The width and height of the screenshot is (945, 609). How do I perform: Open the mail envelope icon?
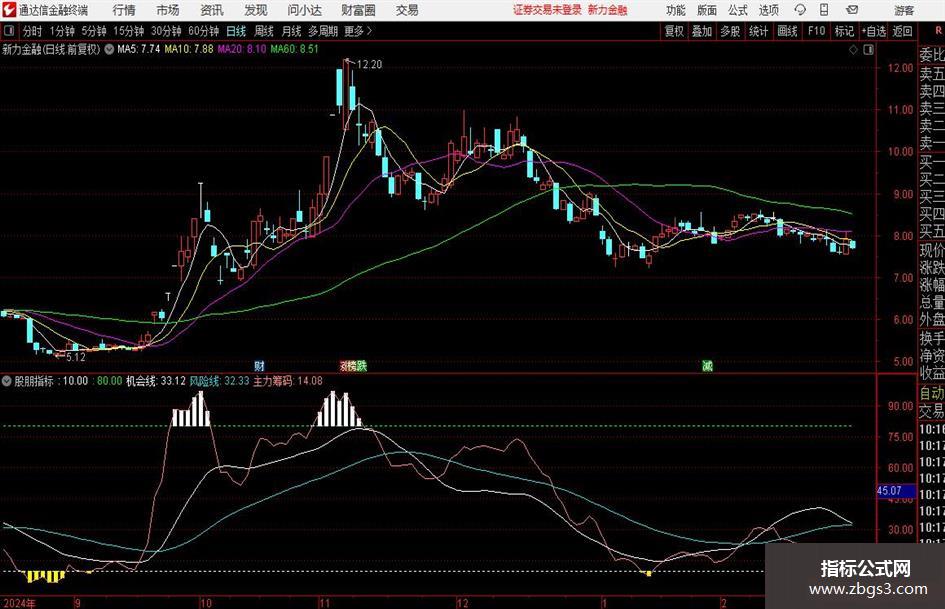tap(852, 10)
